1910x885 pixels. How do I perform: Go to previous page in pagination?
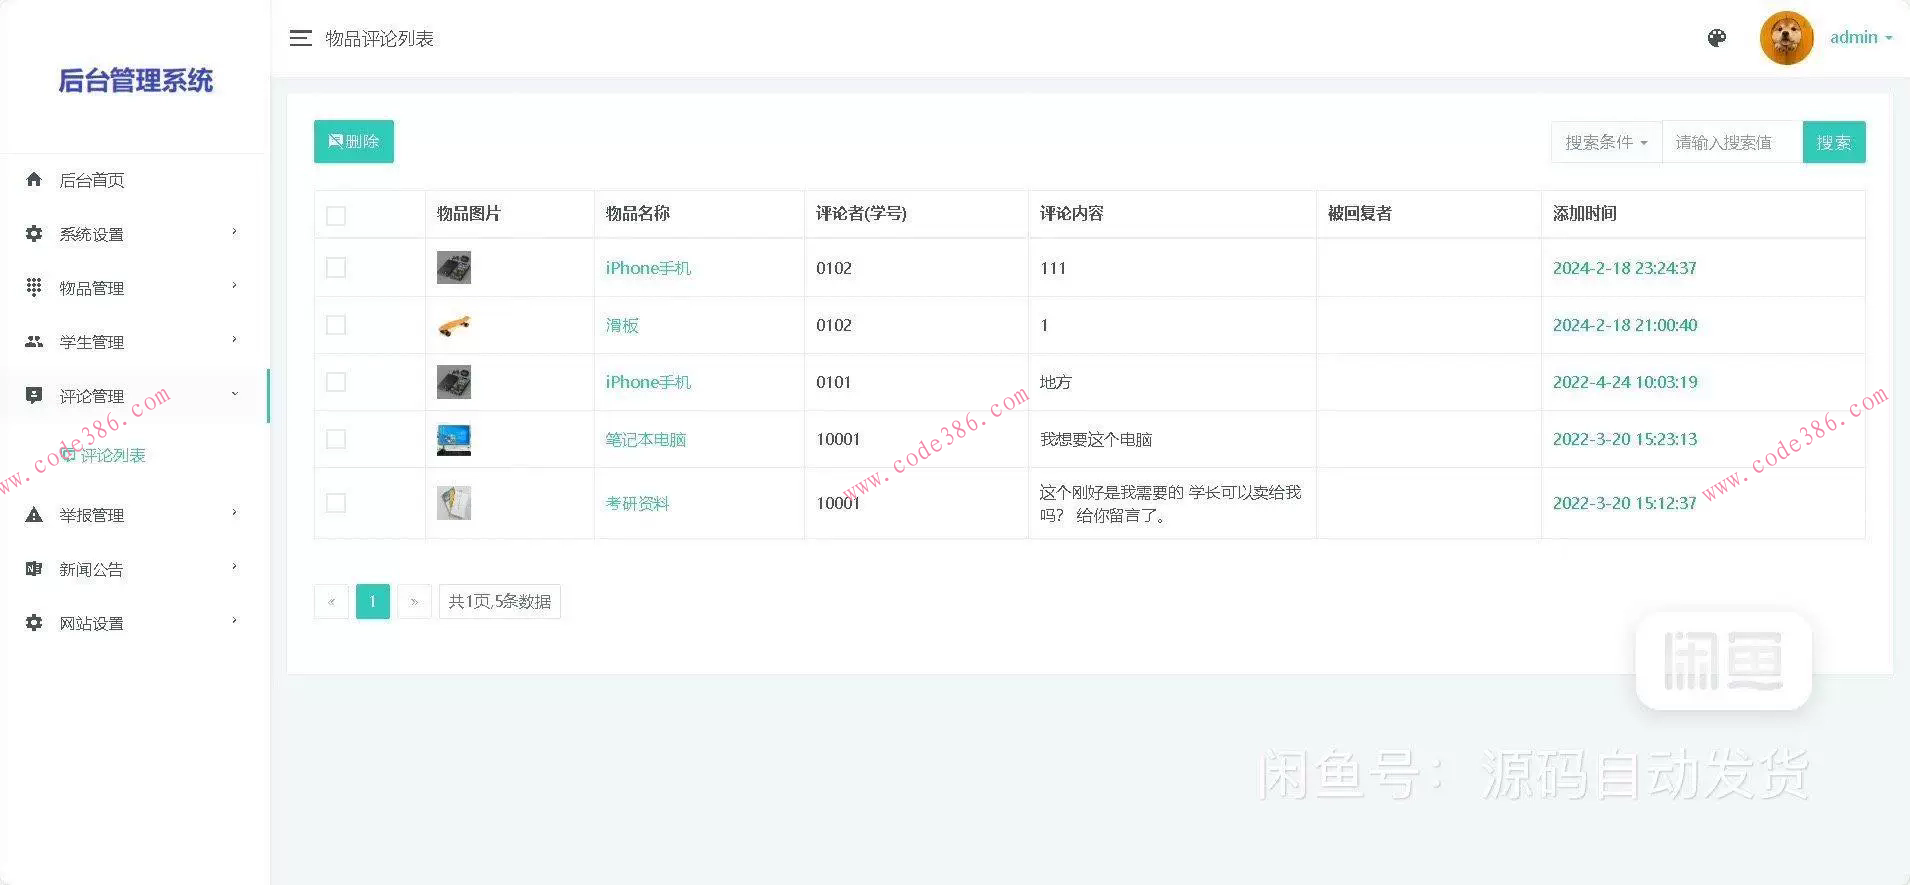pyautogui.click(x=331, y=602)
